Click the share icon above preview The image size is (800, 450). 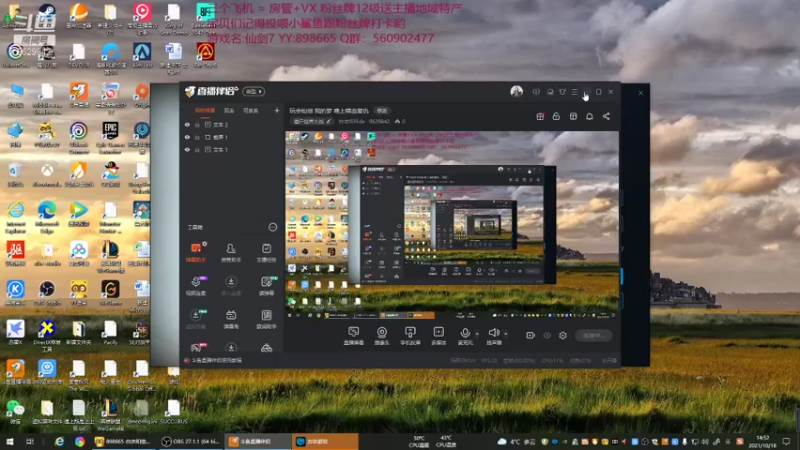pyautogui.click(x=606, y=116)
